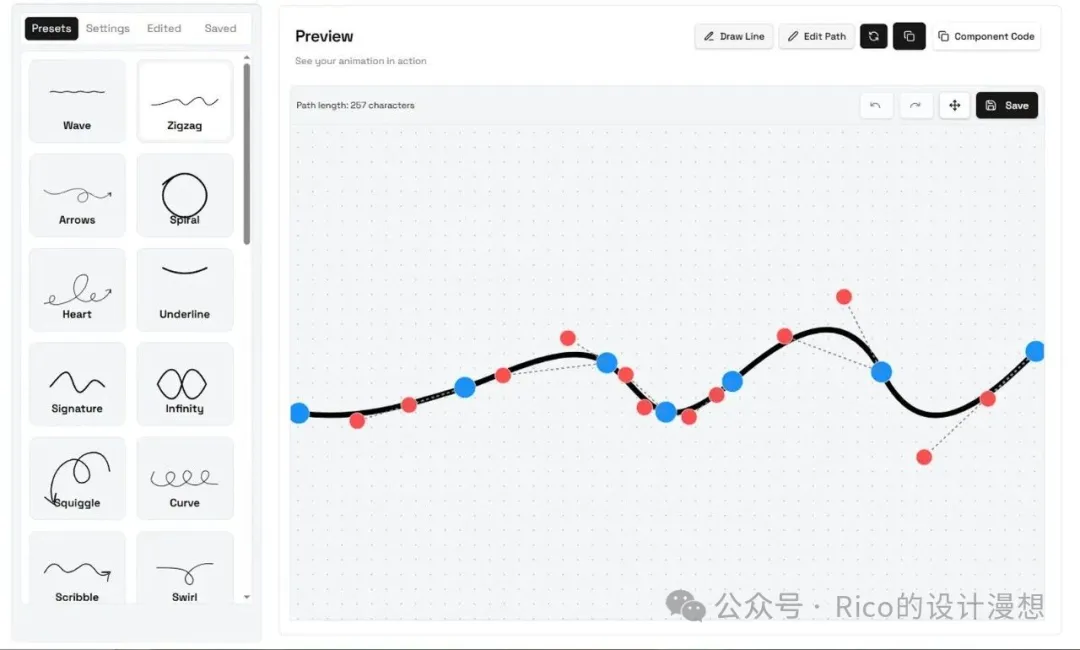Apply the Wave preset

click(77, 101)
